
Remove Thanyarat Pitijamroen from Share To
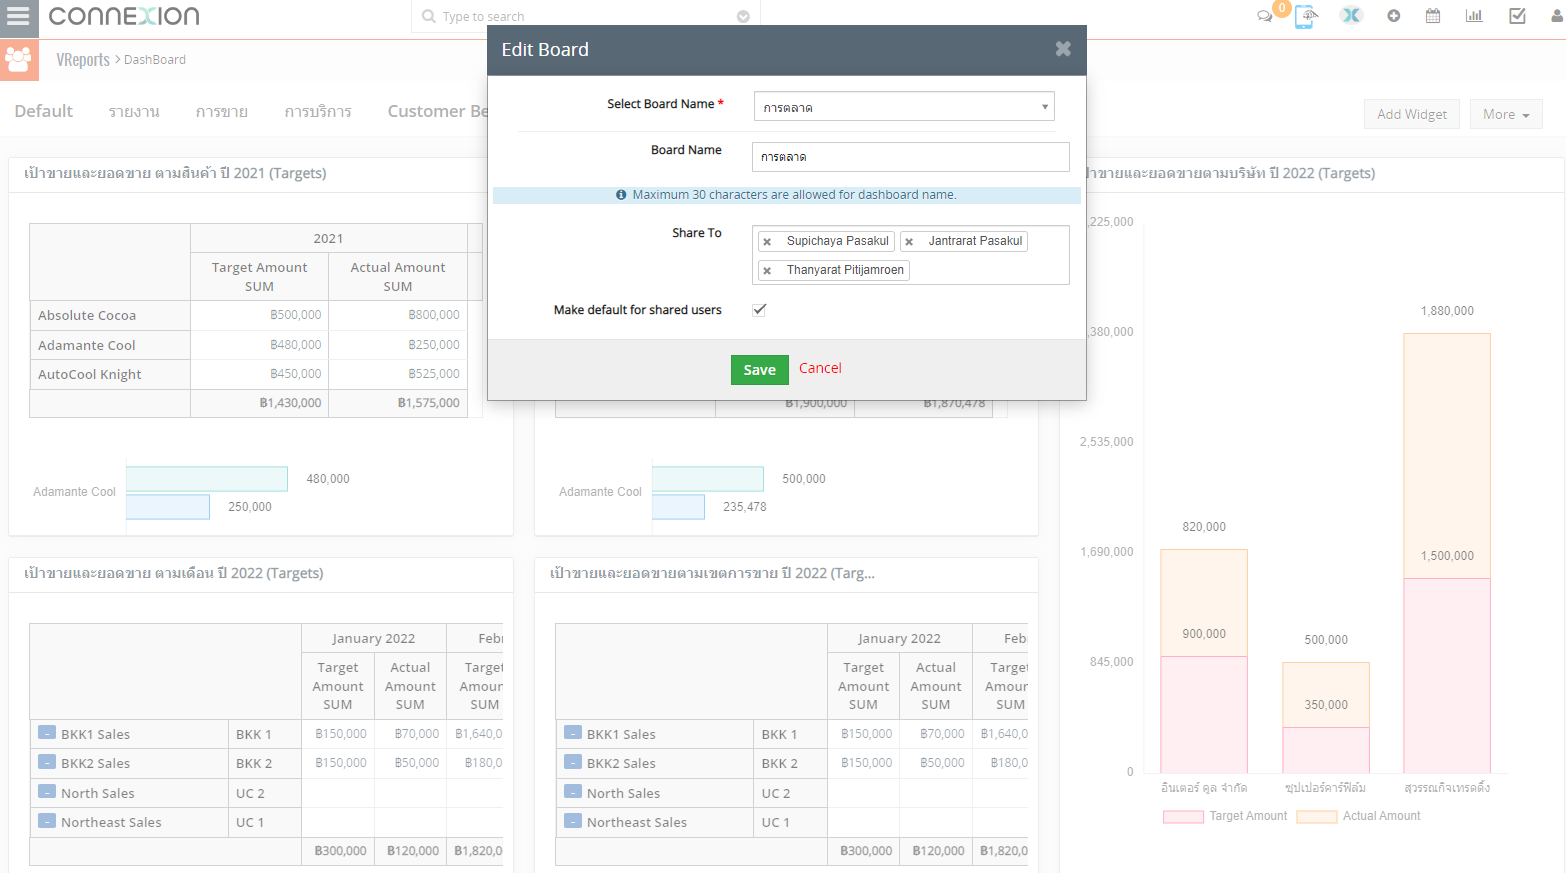[x=767, y=271]
